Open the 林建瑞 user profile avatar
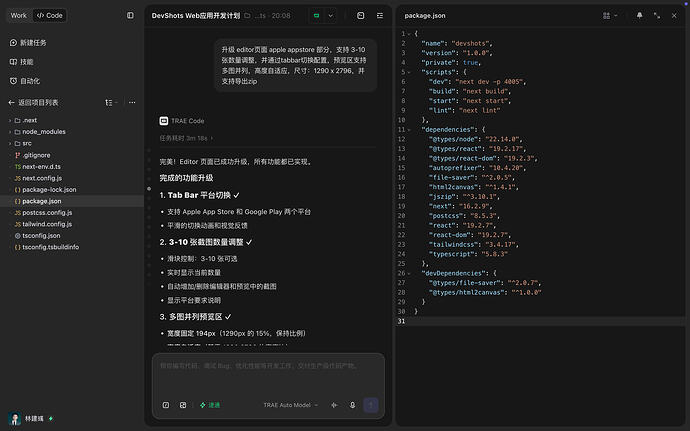 click(15, 418)
